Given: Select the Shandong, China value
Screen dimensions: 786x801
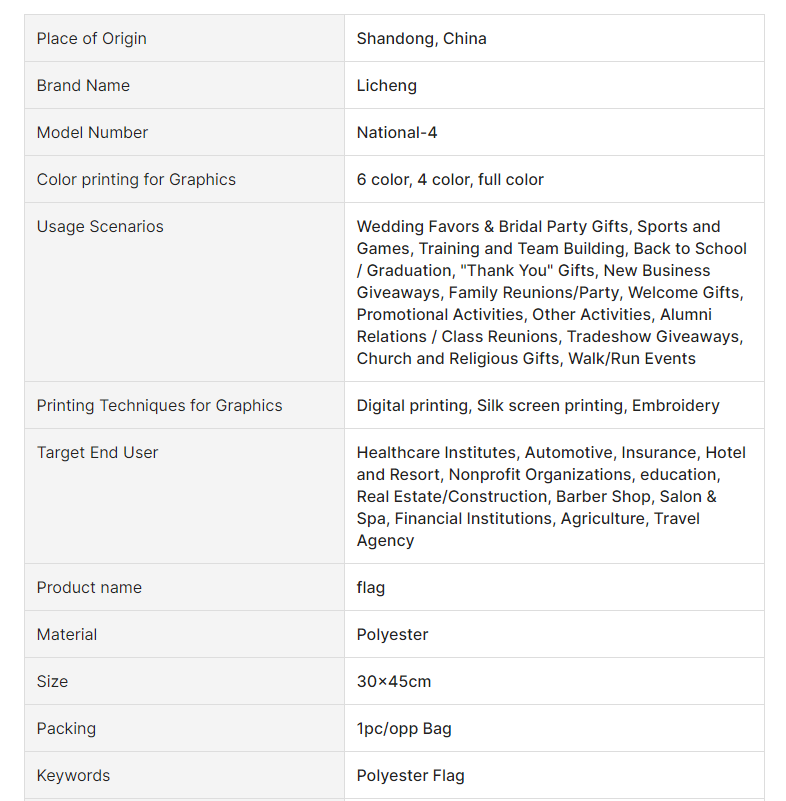Looking at the screenshot, I should coord(421,39).
